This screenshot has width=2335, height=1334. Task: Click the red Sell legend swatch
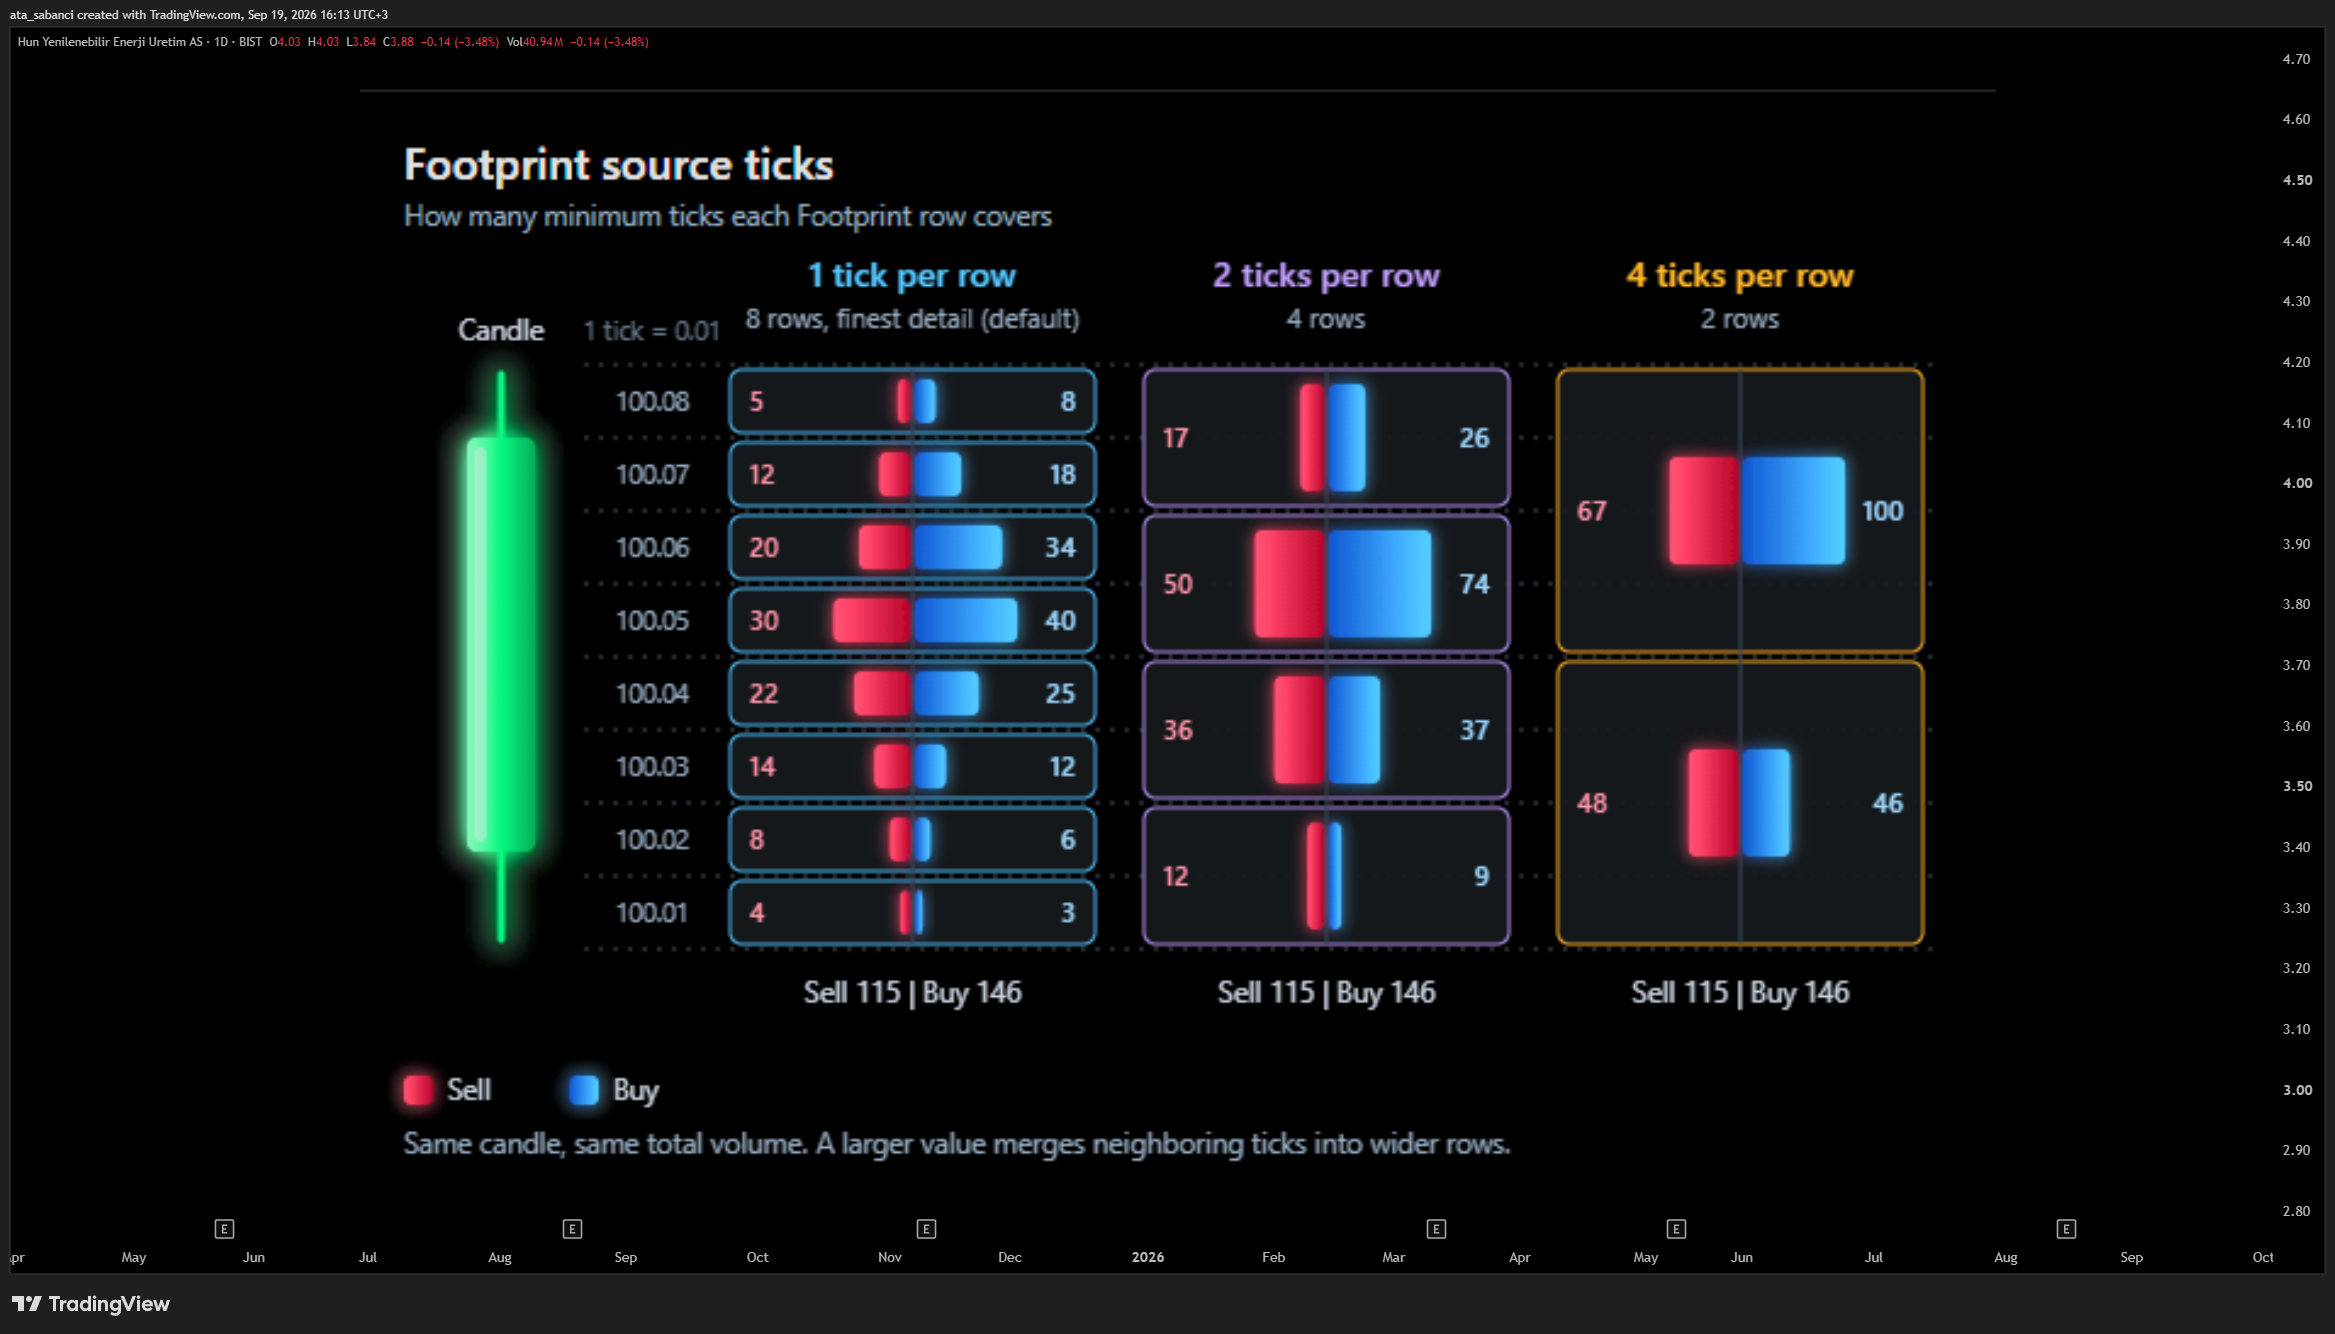418,1090
